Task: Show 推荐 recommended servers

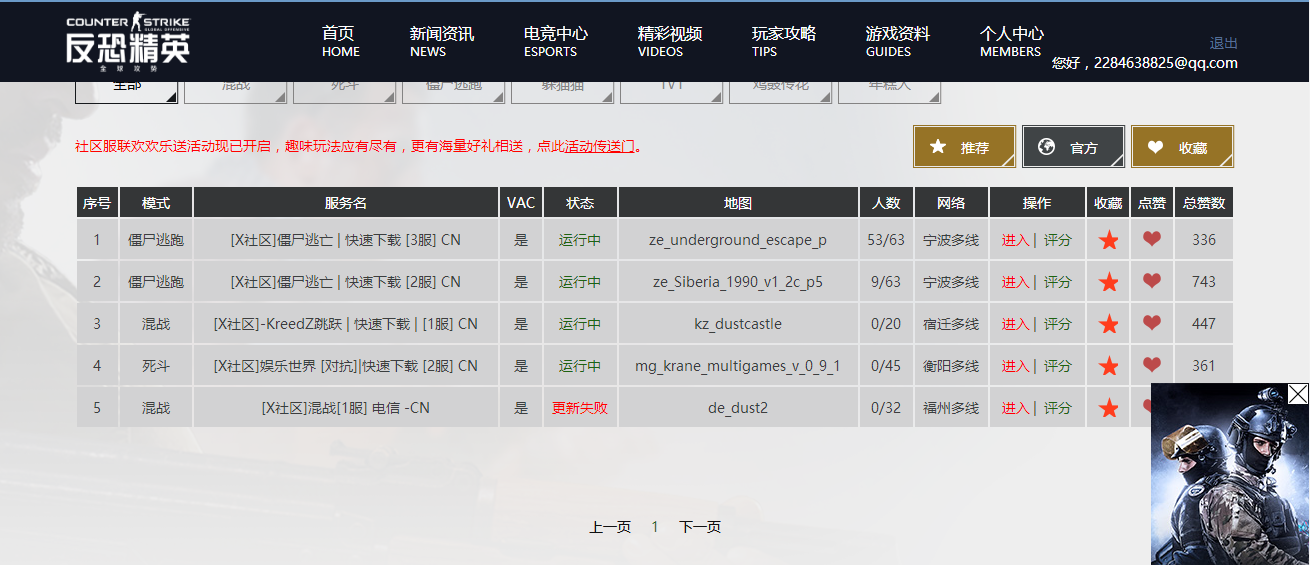Action: coord(964,147)
